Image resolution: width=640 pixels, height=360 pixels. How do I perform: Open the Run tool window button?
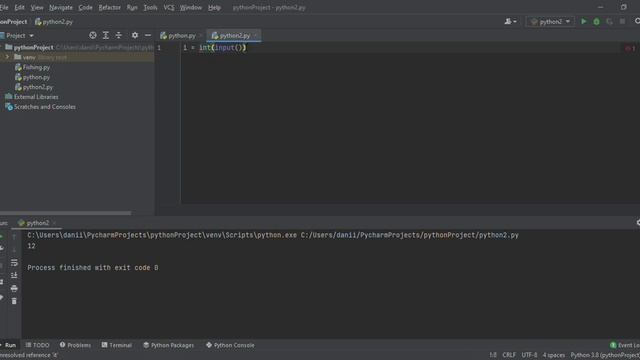(x=8, y=345)
